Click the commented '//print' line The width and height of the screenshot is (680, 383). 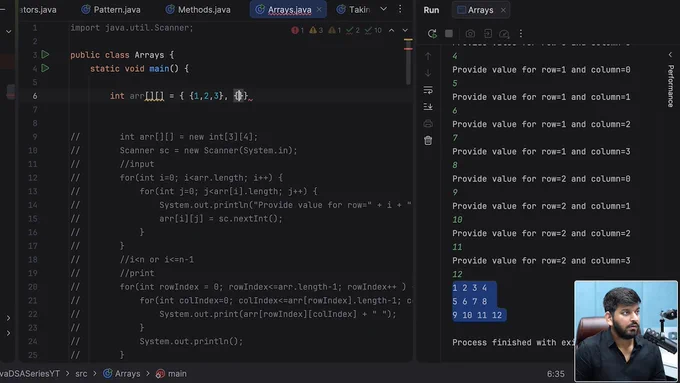pyautogui.click(x=137, y=273)
